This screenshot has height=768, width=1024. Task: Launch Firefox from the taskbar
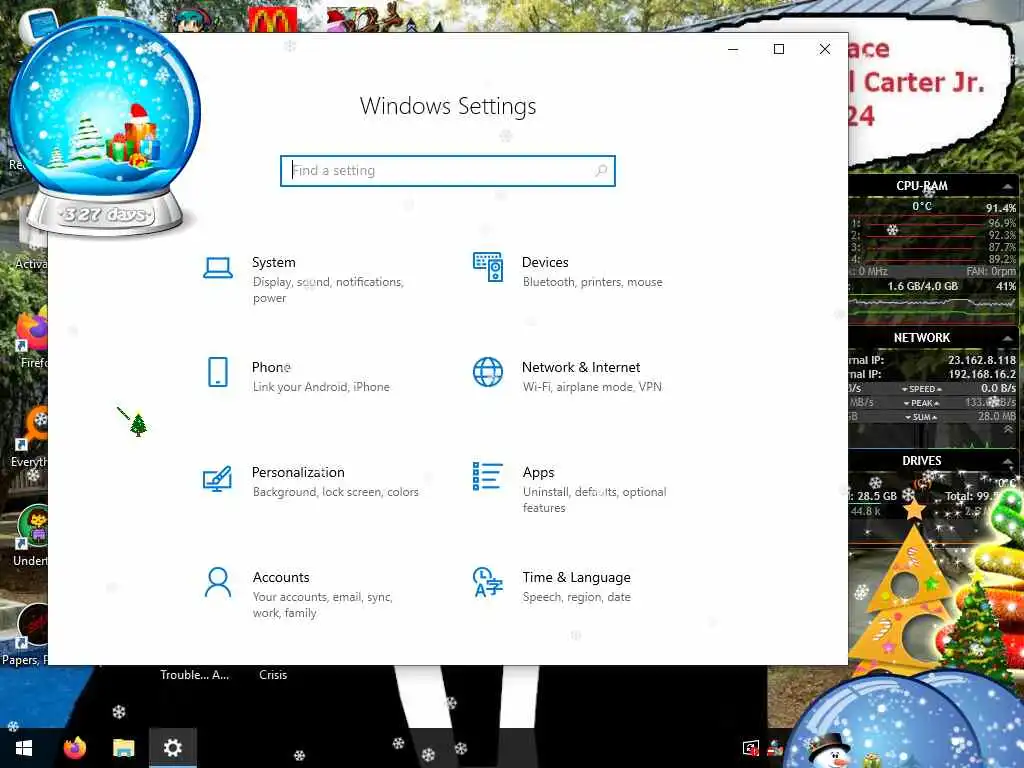coord(74,748)
